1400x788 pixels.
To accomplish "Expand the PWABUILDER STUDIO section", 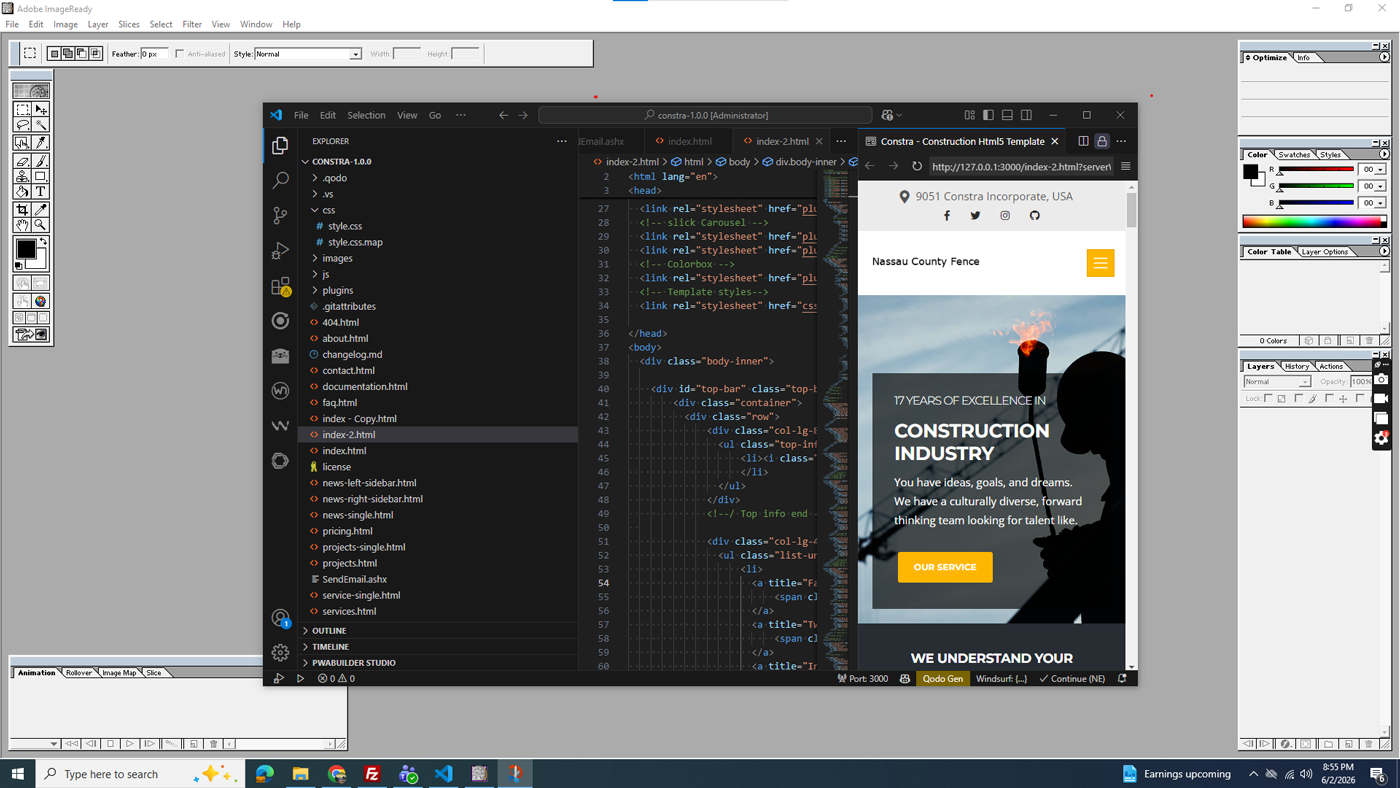I will (306, 663).
